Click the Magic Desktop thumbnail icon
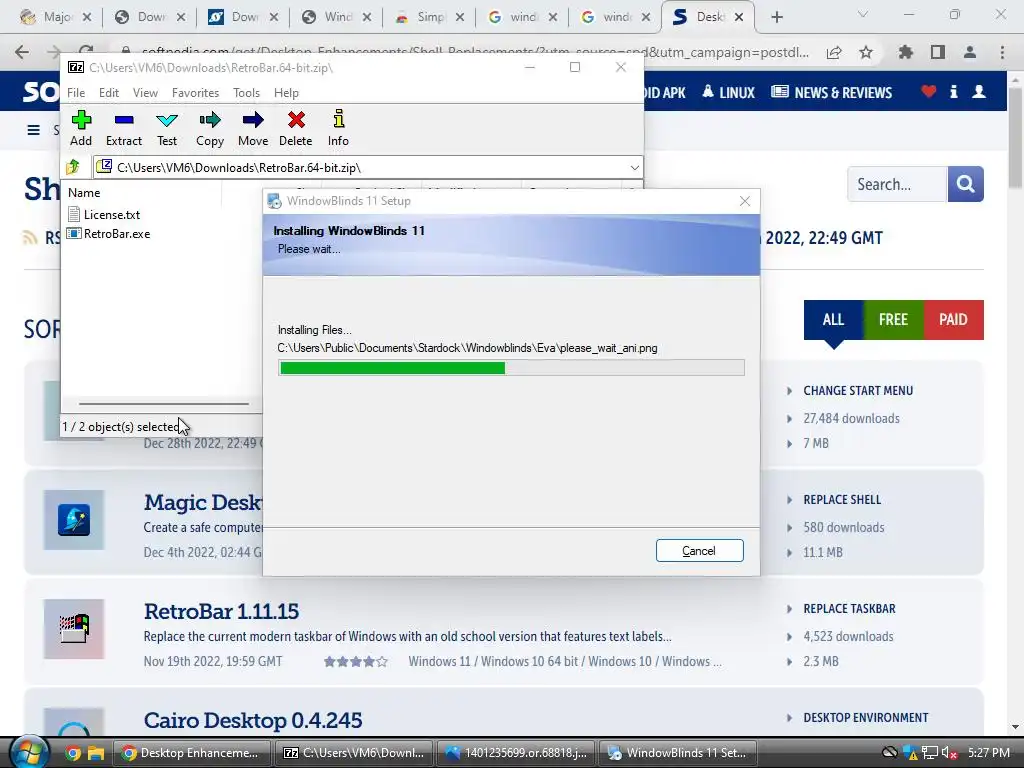This screenshot has height=768, width=1024. click(74, 520)
